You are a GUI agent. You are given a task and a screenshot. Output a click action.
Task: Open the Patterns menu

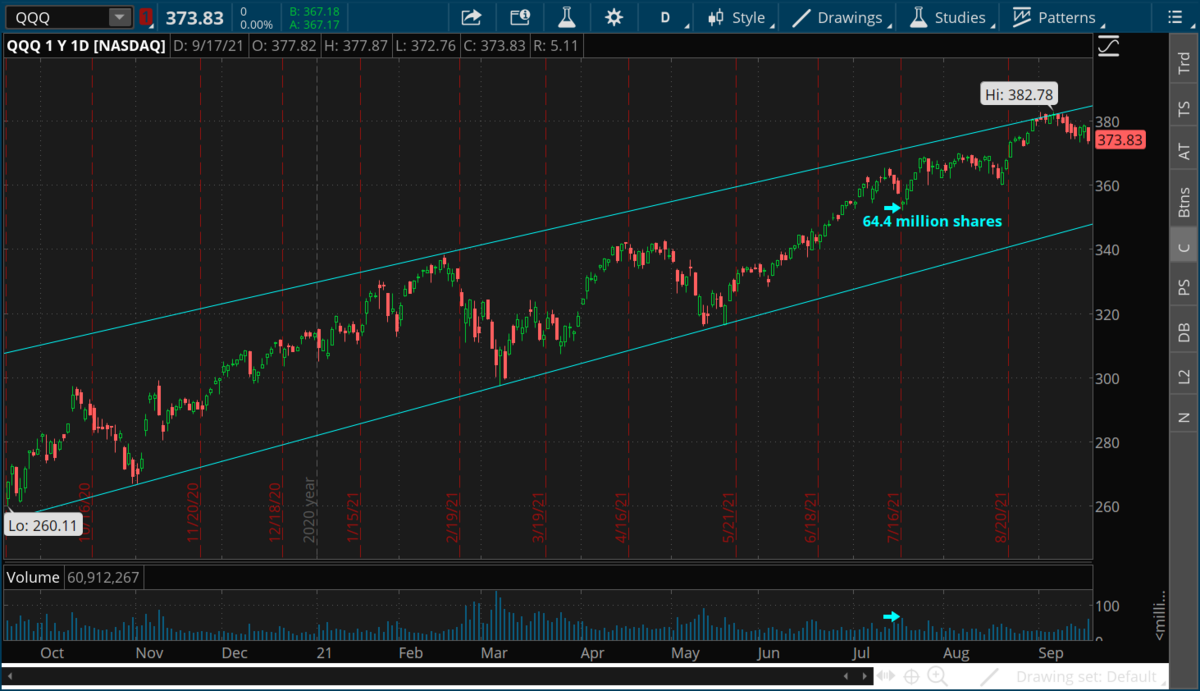click(x=1057, y=17)
